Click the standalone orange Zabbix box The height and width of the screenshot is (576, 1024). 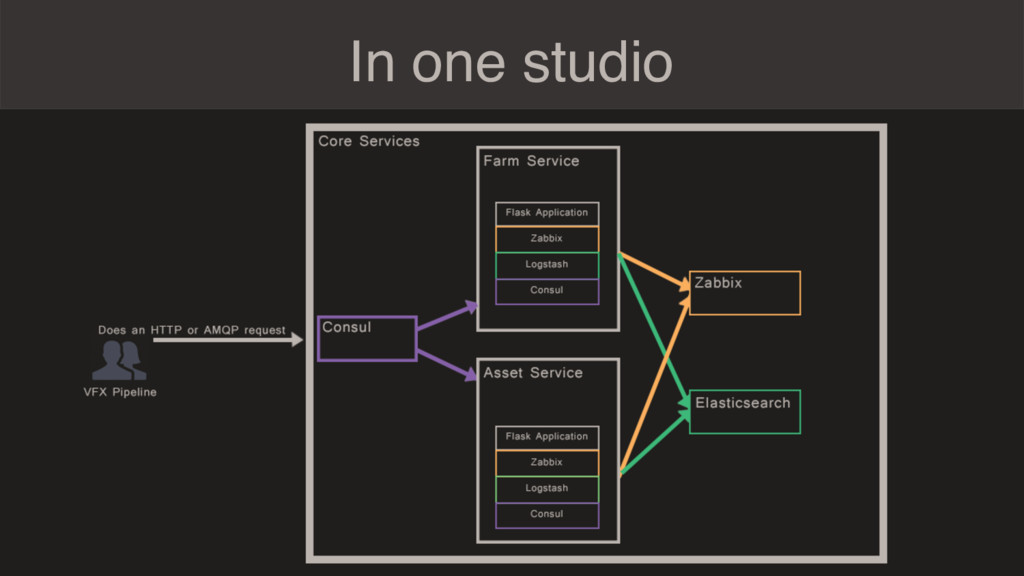745,293
